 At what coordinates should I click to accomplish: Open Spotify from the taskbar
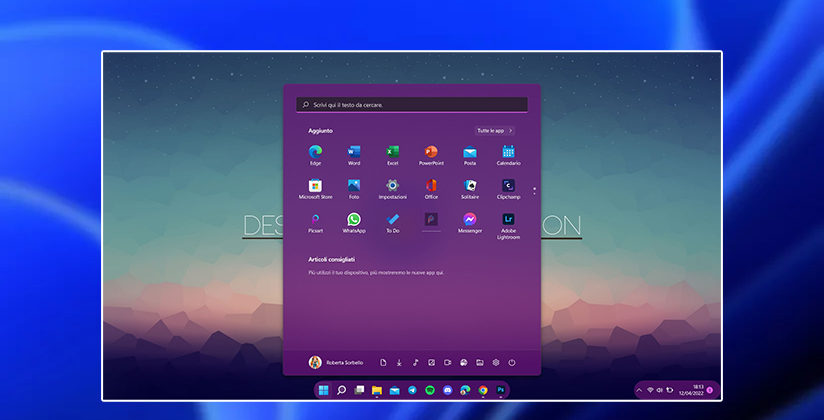(429, 389)
